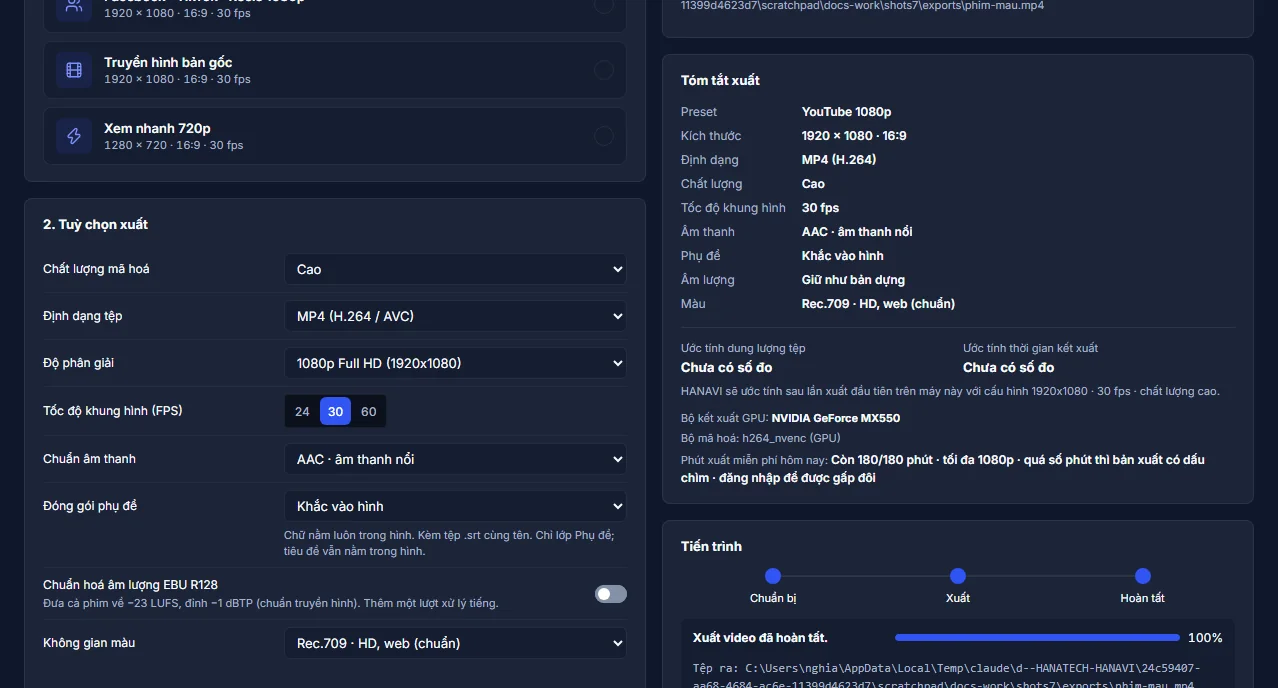Click the 30 fps value in Tóm tắt xuất
Screen dimensions: 1278x688
tap(820, 208)
